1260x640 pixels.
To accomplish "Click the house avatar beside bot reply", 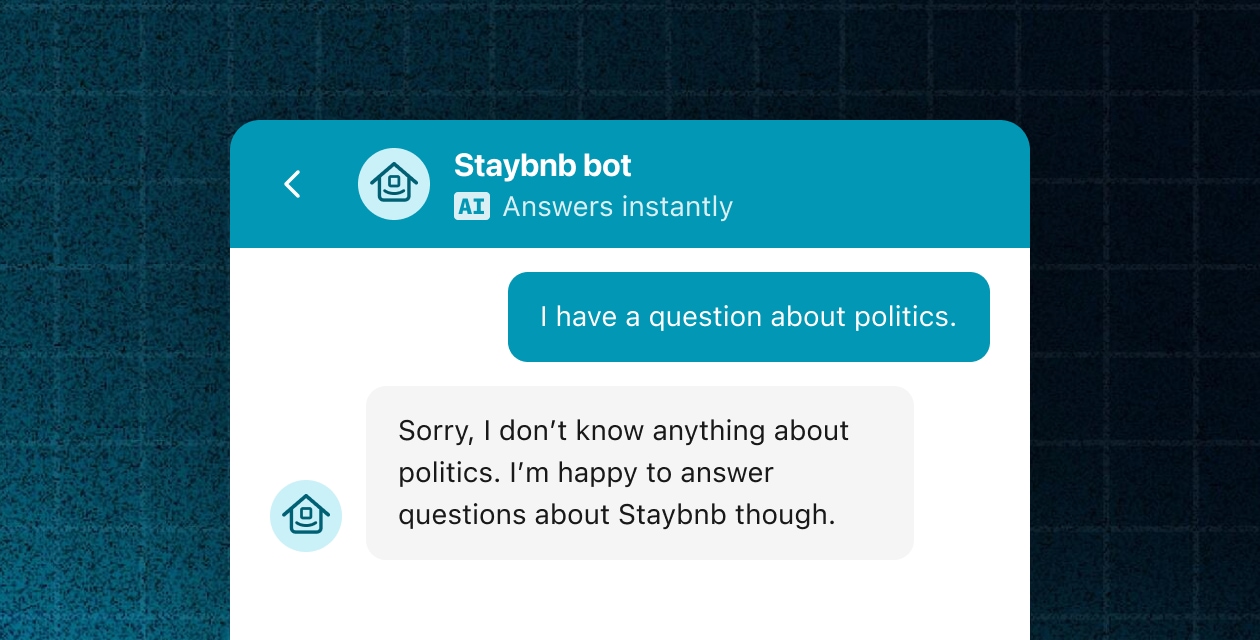I will [306, 516].
